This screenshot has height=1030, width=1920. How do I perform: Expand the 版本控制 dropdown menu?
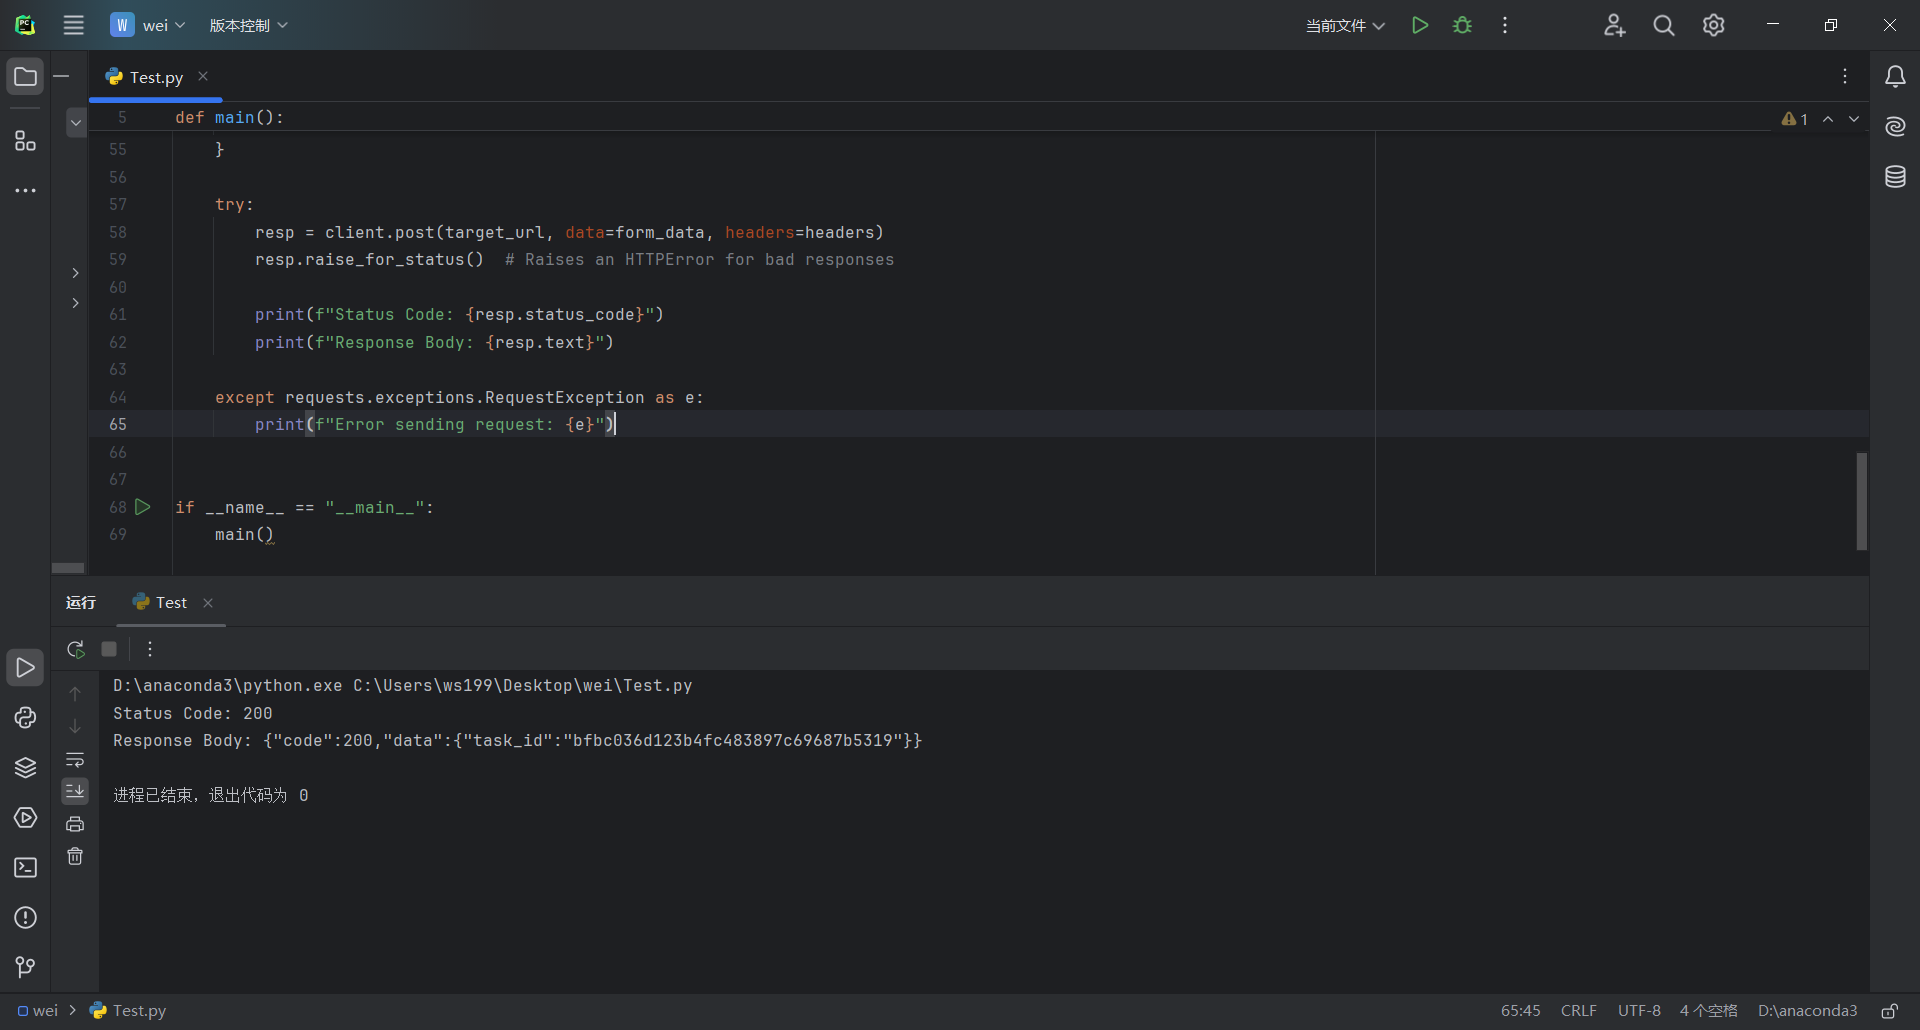pyautogui.click(x=248, y=25)
